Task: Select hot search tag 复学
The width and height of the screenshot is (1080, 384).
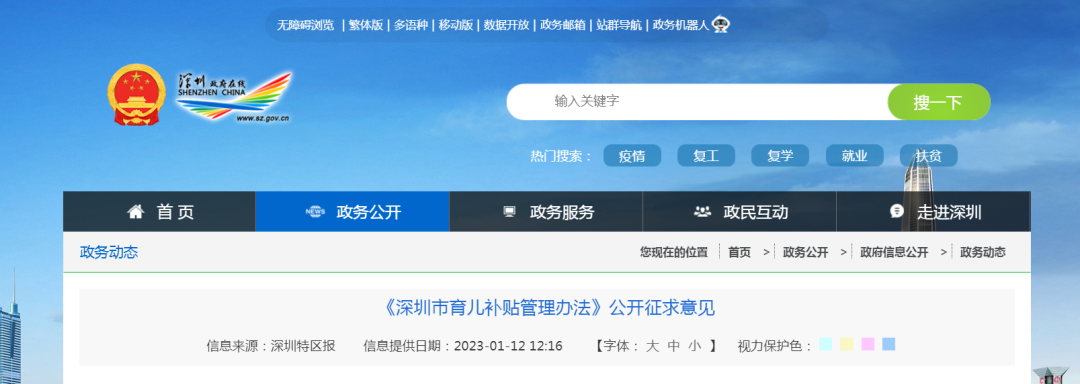Action: [x=780, y=156]
